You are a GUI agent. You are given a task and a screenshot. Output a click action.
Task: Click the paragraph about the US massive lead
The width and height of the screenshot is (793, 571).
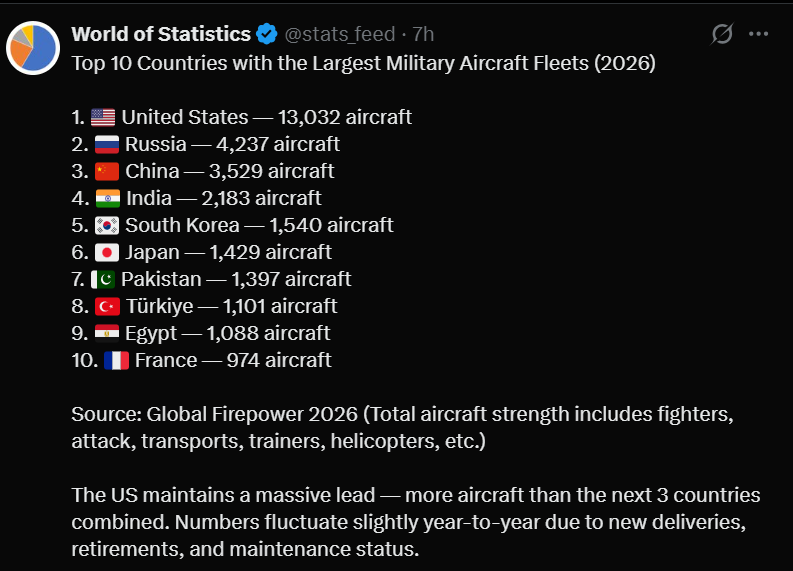coord(416,522)
